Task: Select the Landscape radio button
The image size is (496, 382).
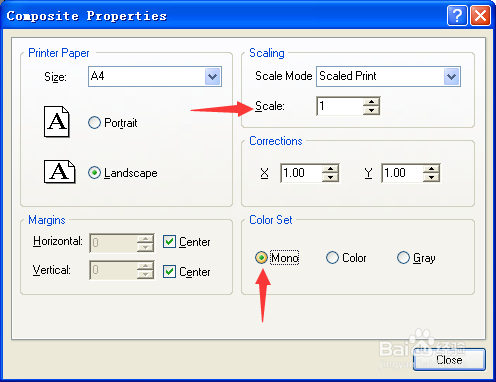Action: click(94, 173)
